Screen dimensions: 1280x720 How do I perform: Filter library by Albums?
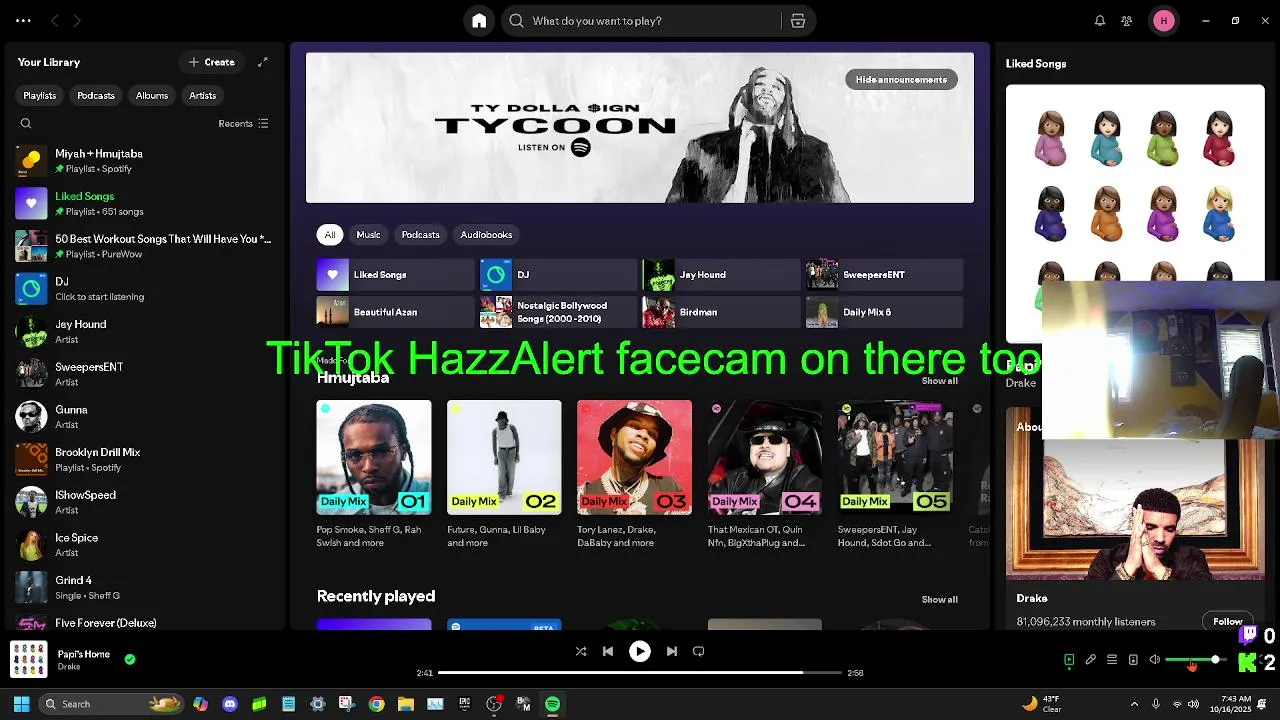point(152,96)
